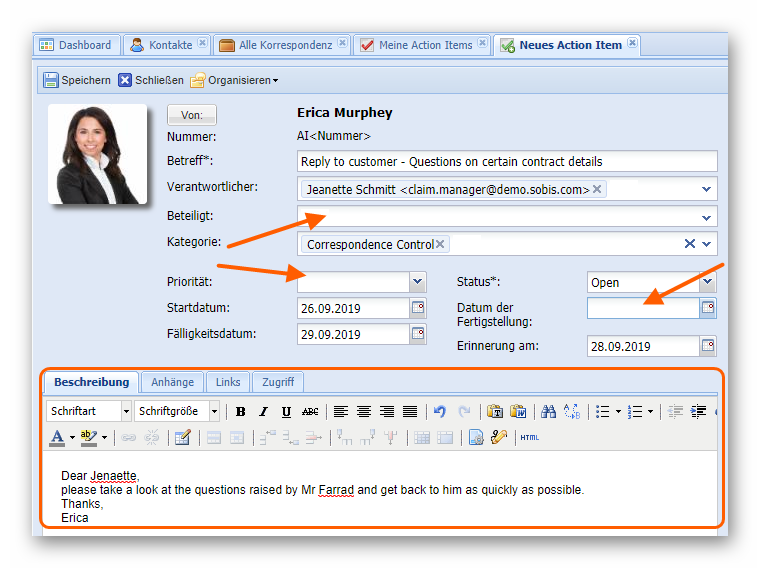Open the Schriftart font dropdown
Screen dimensions: 760x568
click(x=126, y=411)
